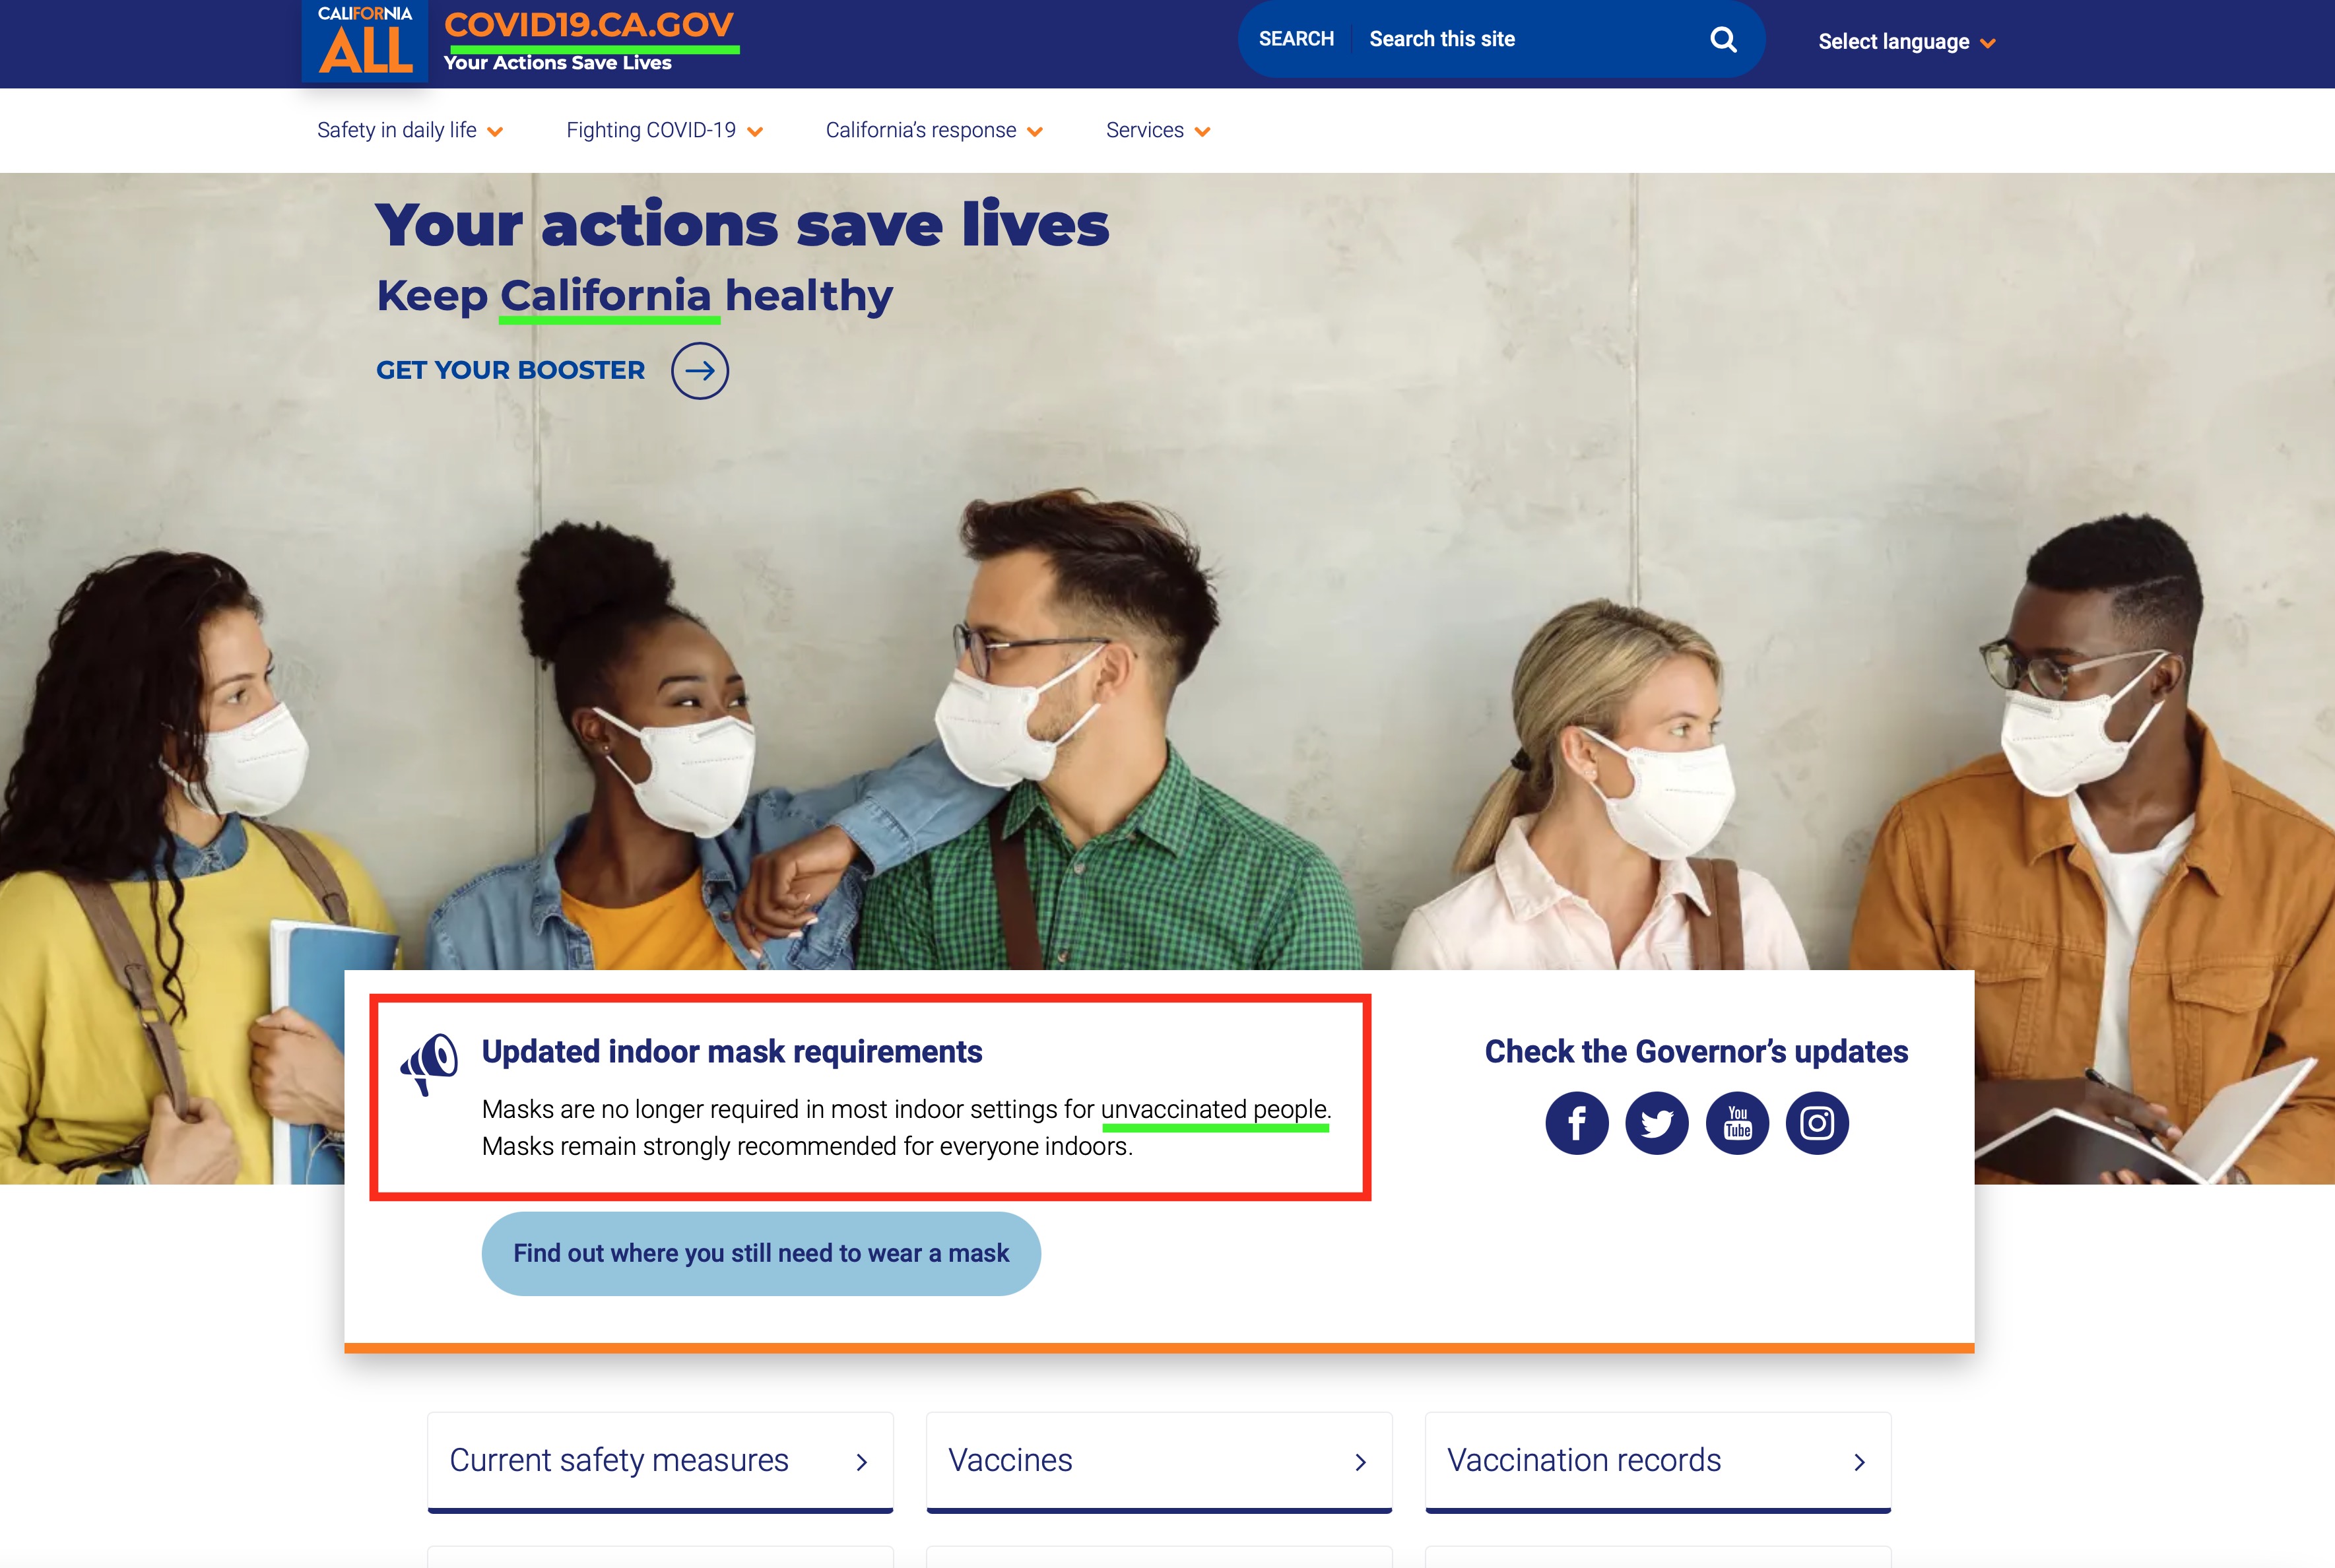
Task: Click Find out where you still need mask button
Action: point(761,1254)
